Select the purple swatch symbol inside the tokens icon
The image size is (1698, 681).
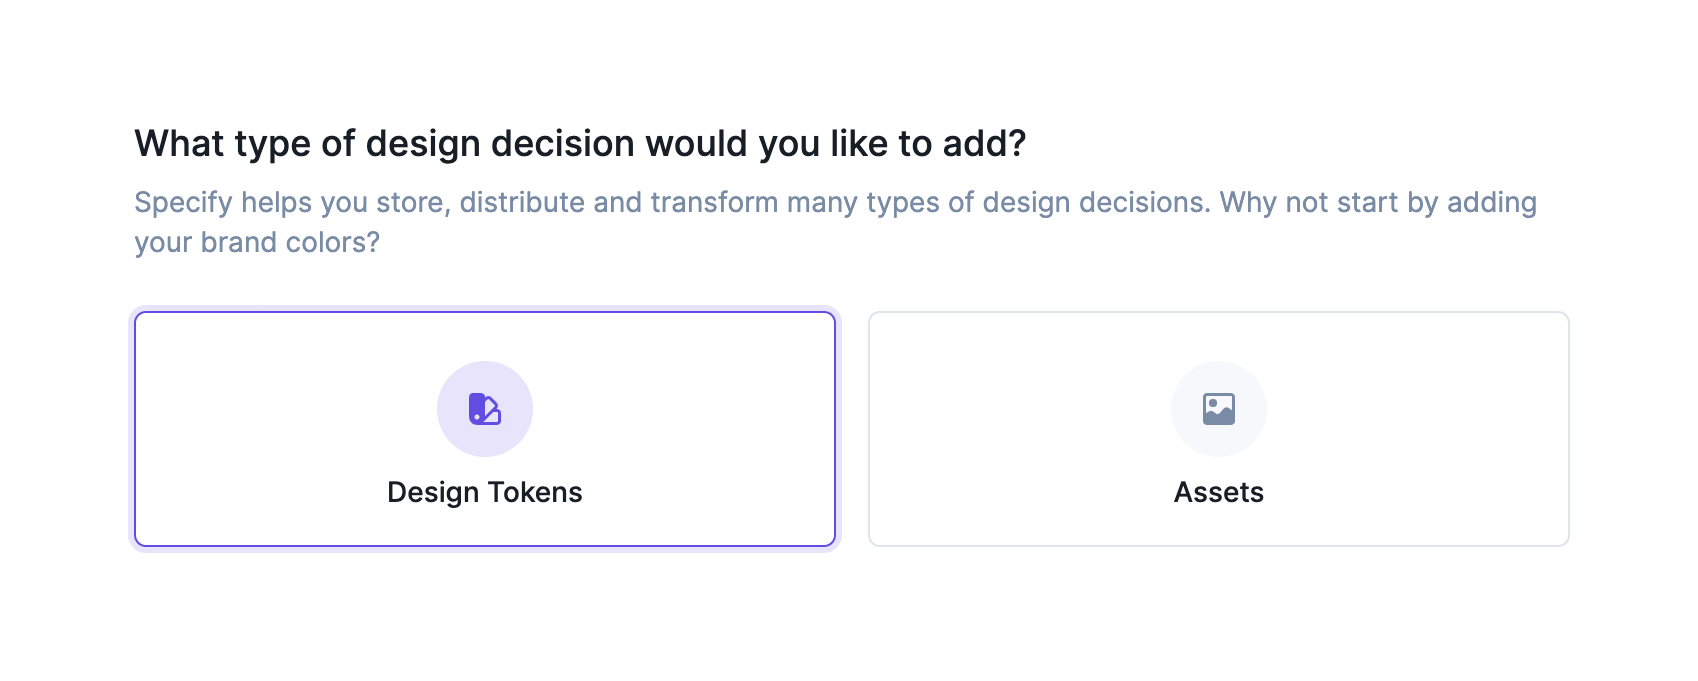point(484,408)
